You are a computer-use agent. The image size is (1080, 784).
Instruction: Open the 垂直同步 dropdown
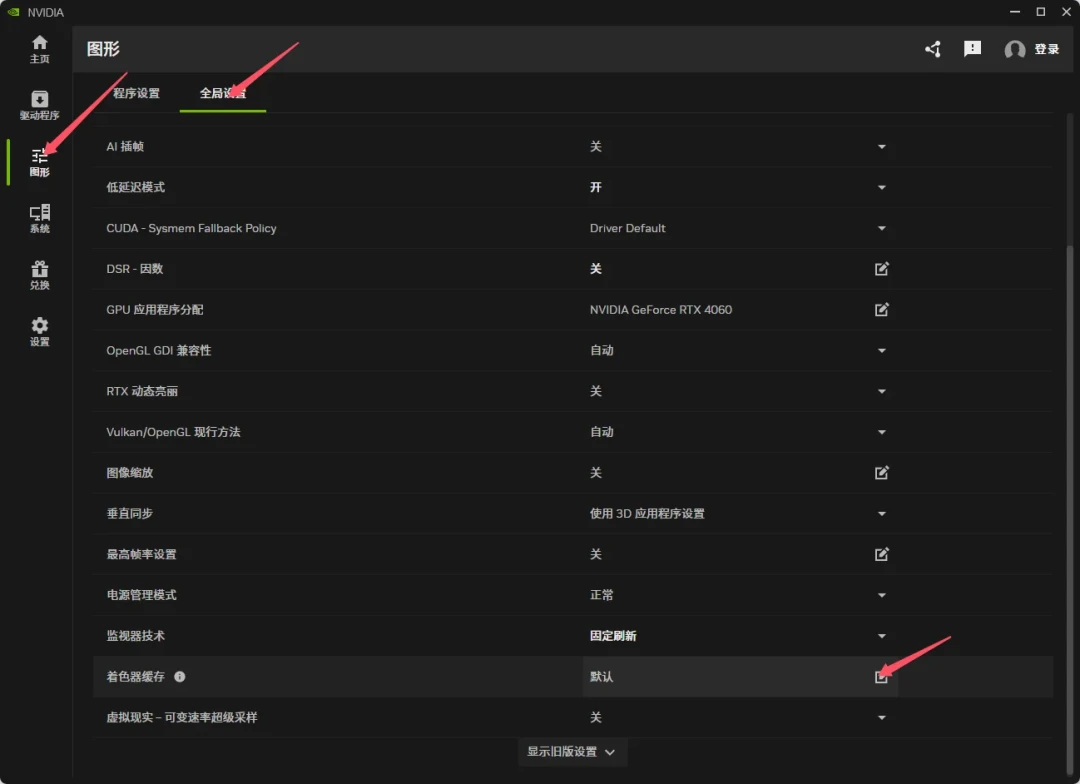(882, 513)
